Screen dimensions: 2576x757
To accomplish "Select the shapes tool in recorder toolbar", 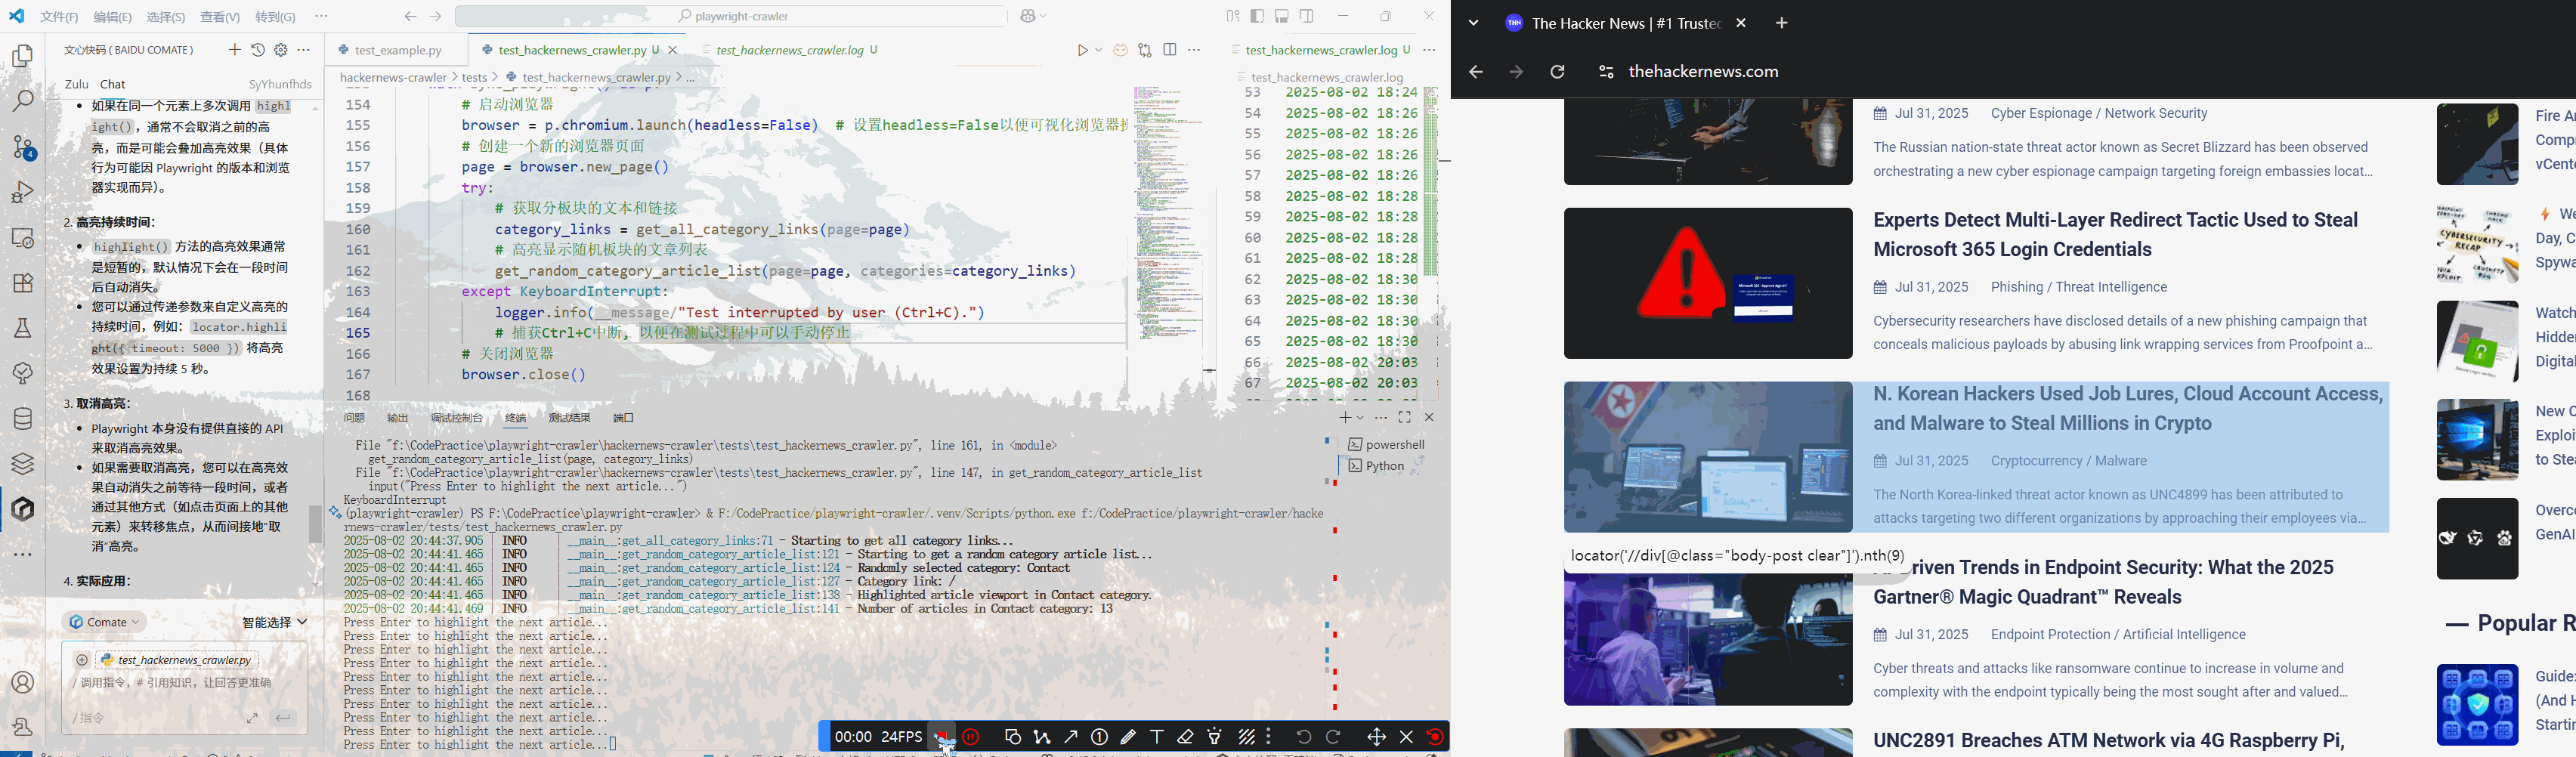I will 1012,737.
